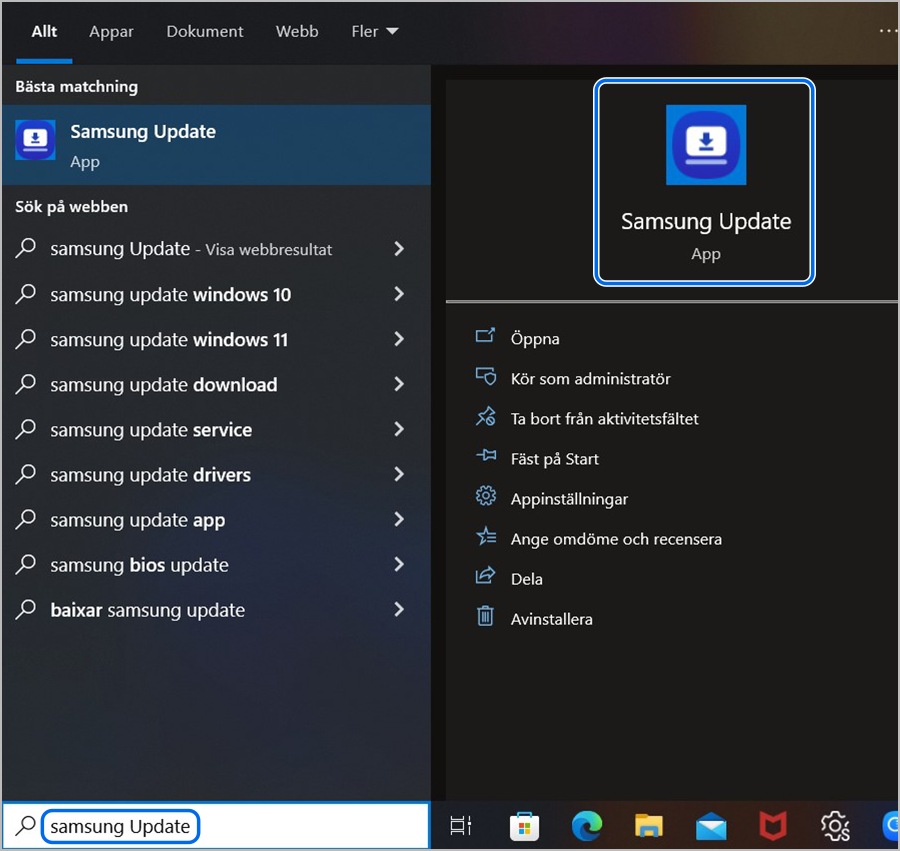Open Task View on the taskbar
The height and width of the screenshot is (851, 900).
click(459, 826)
